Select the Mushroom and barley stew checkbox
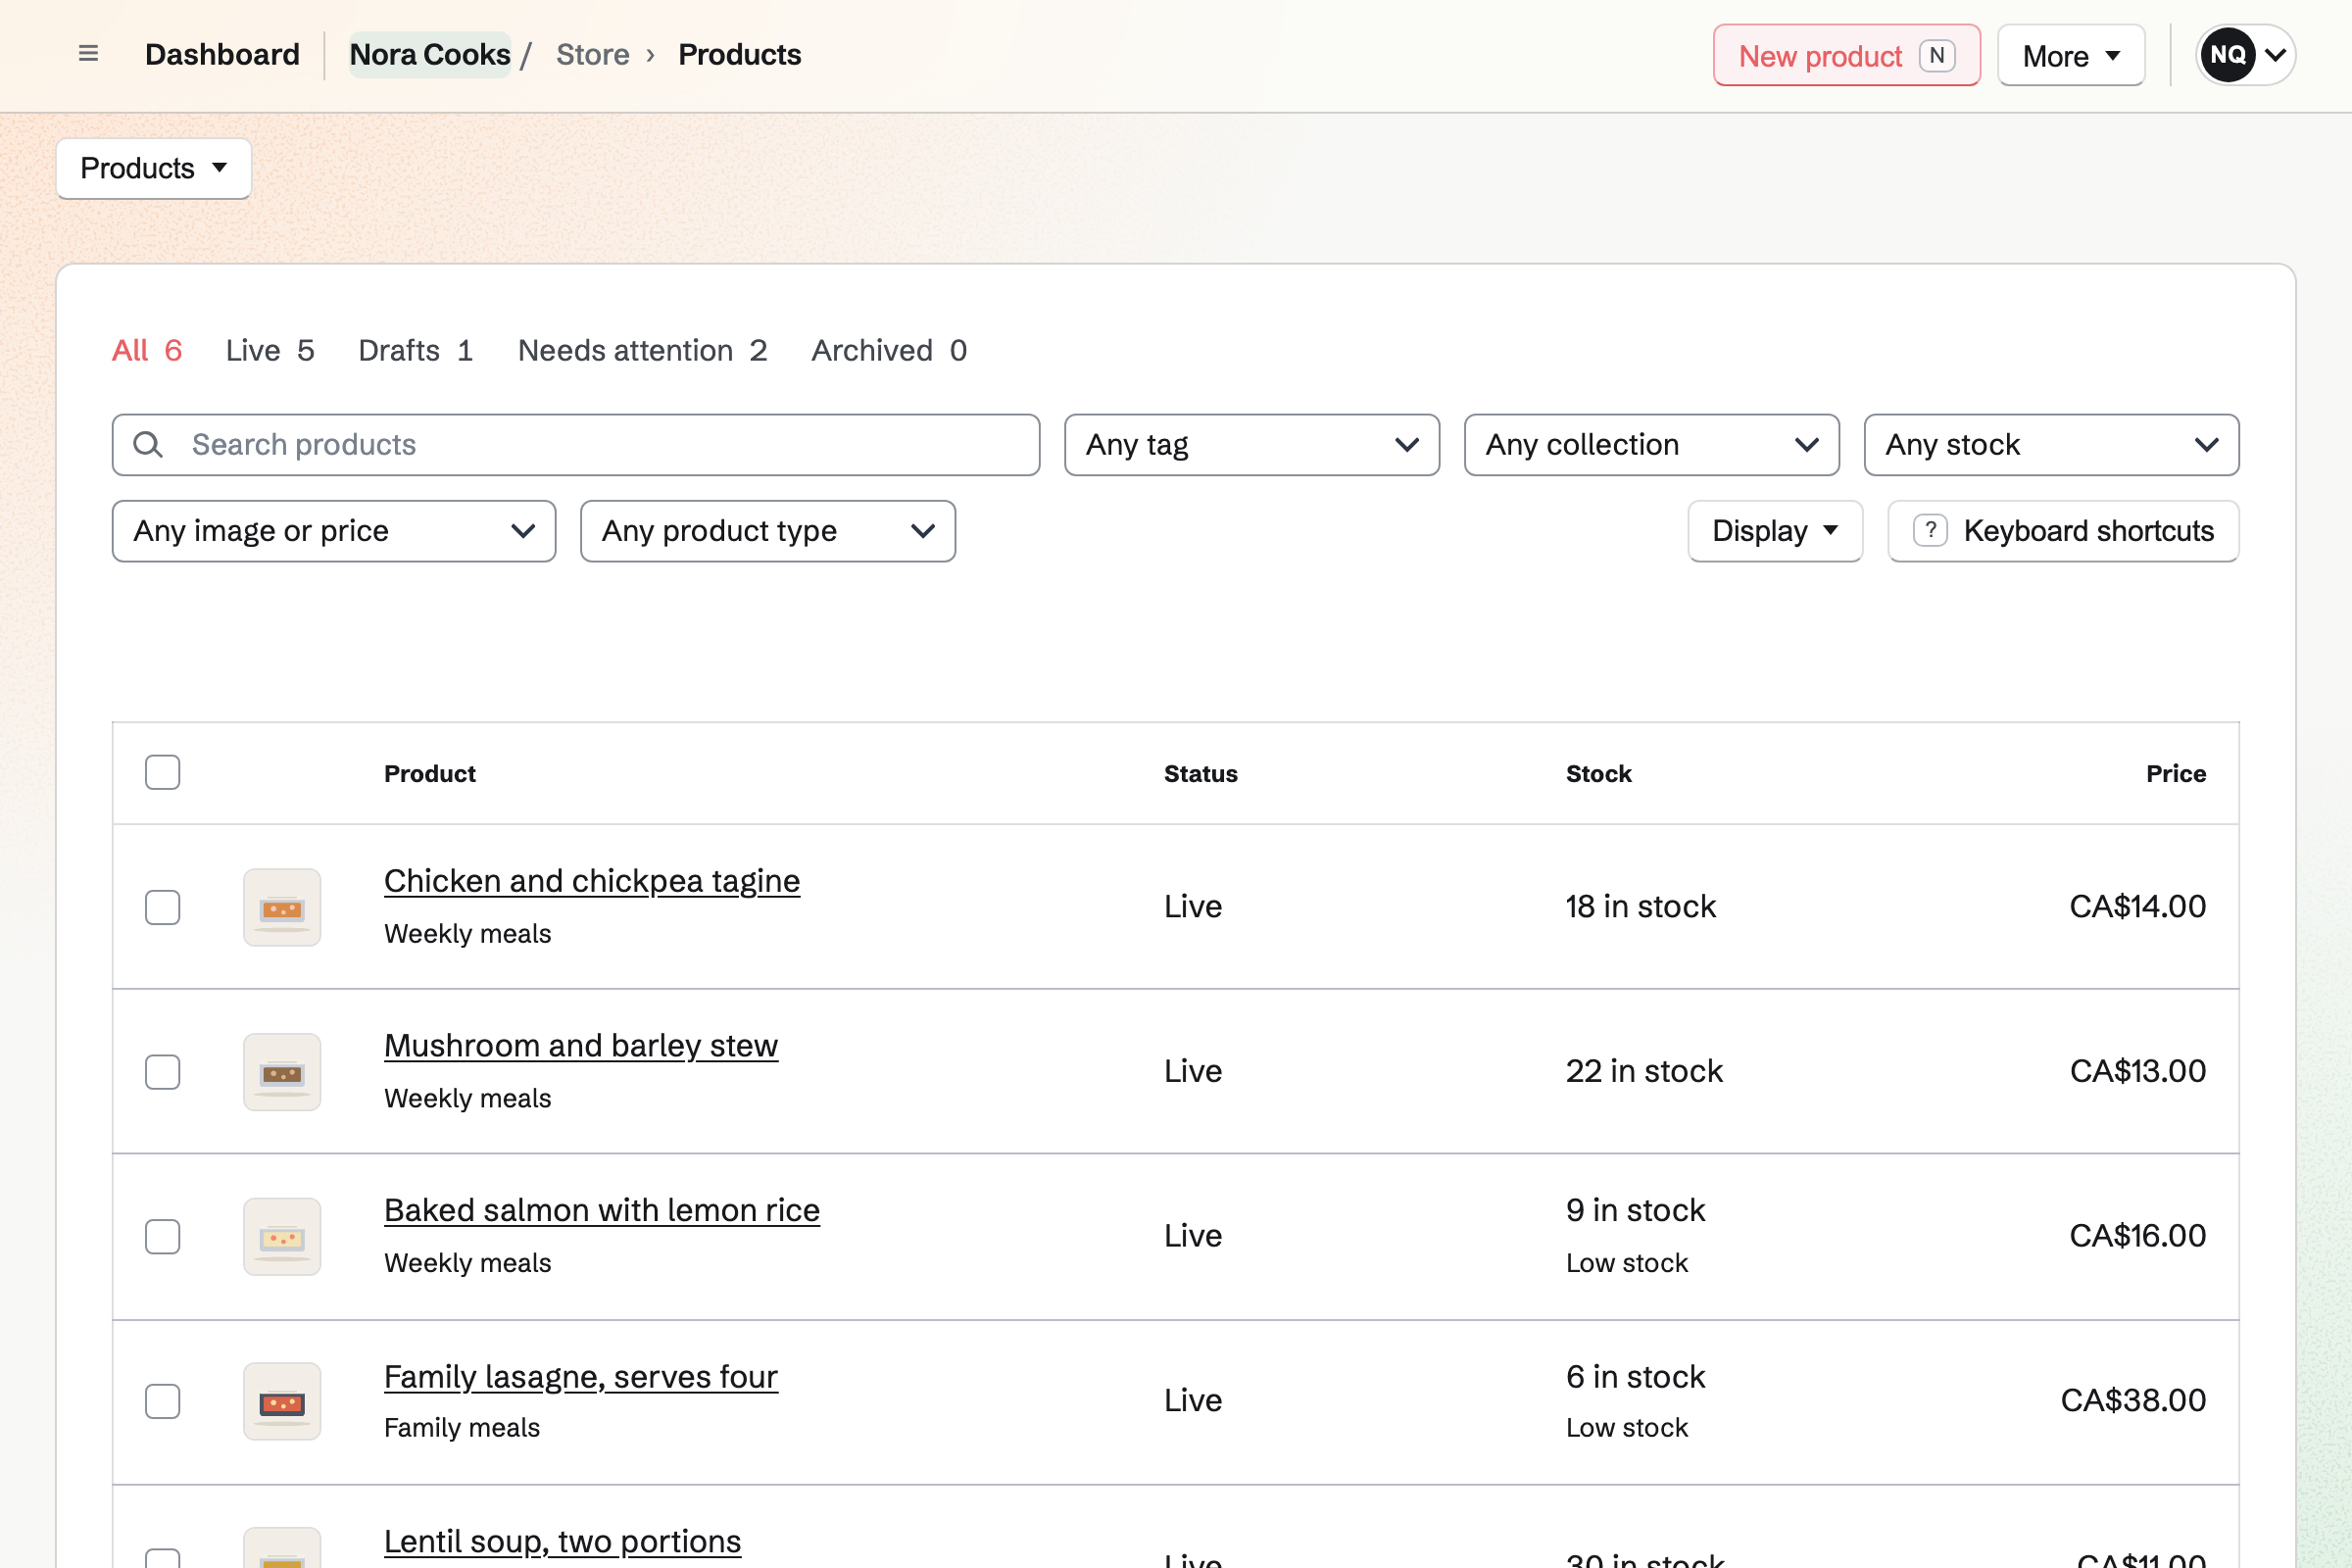The width and height of the screenshot is (2352, 1568). pos(162,1072)
